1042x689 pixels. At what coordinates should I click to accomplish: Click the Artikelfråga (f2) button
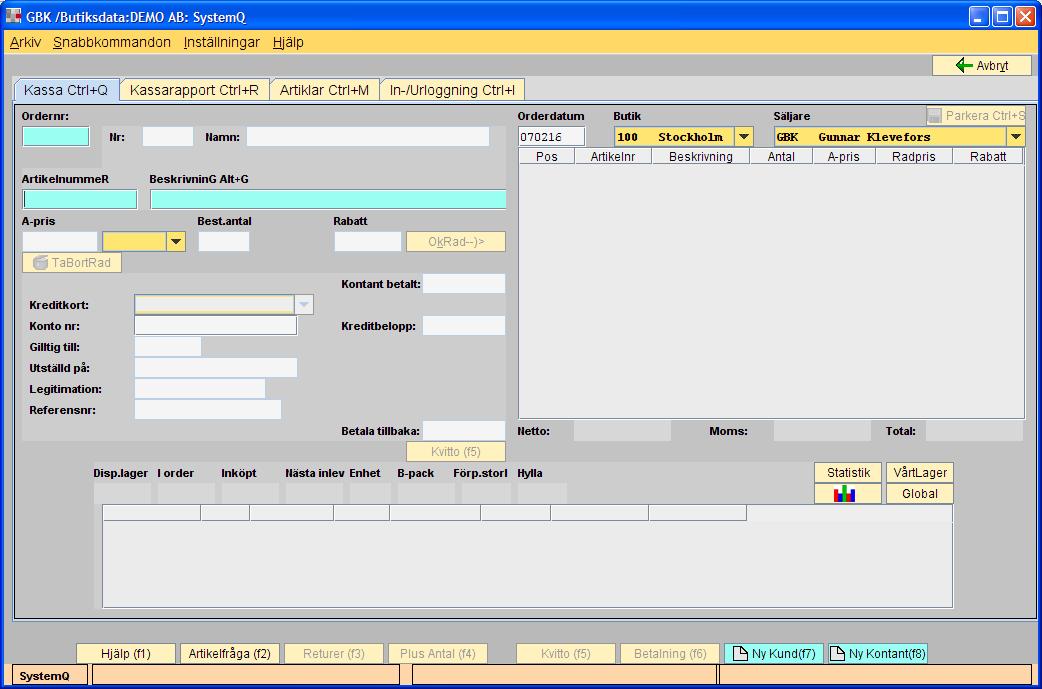click(x=230, y=654)
